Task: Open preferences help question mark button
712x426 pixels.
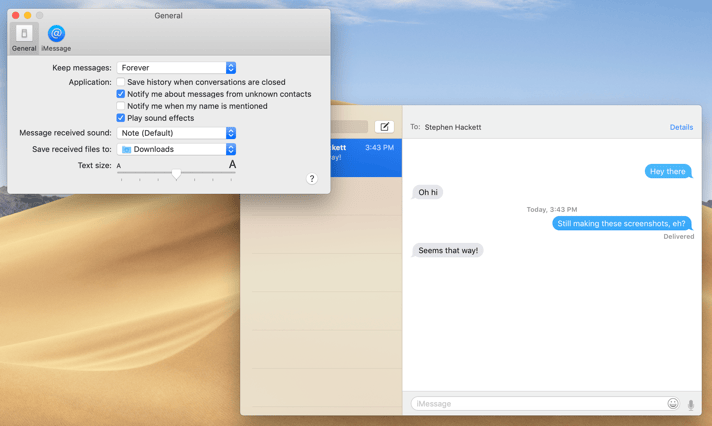Action: (x=312, y=178)
